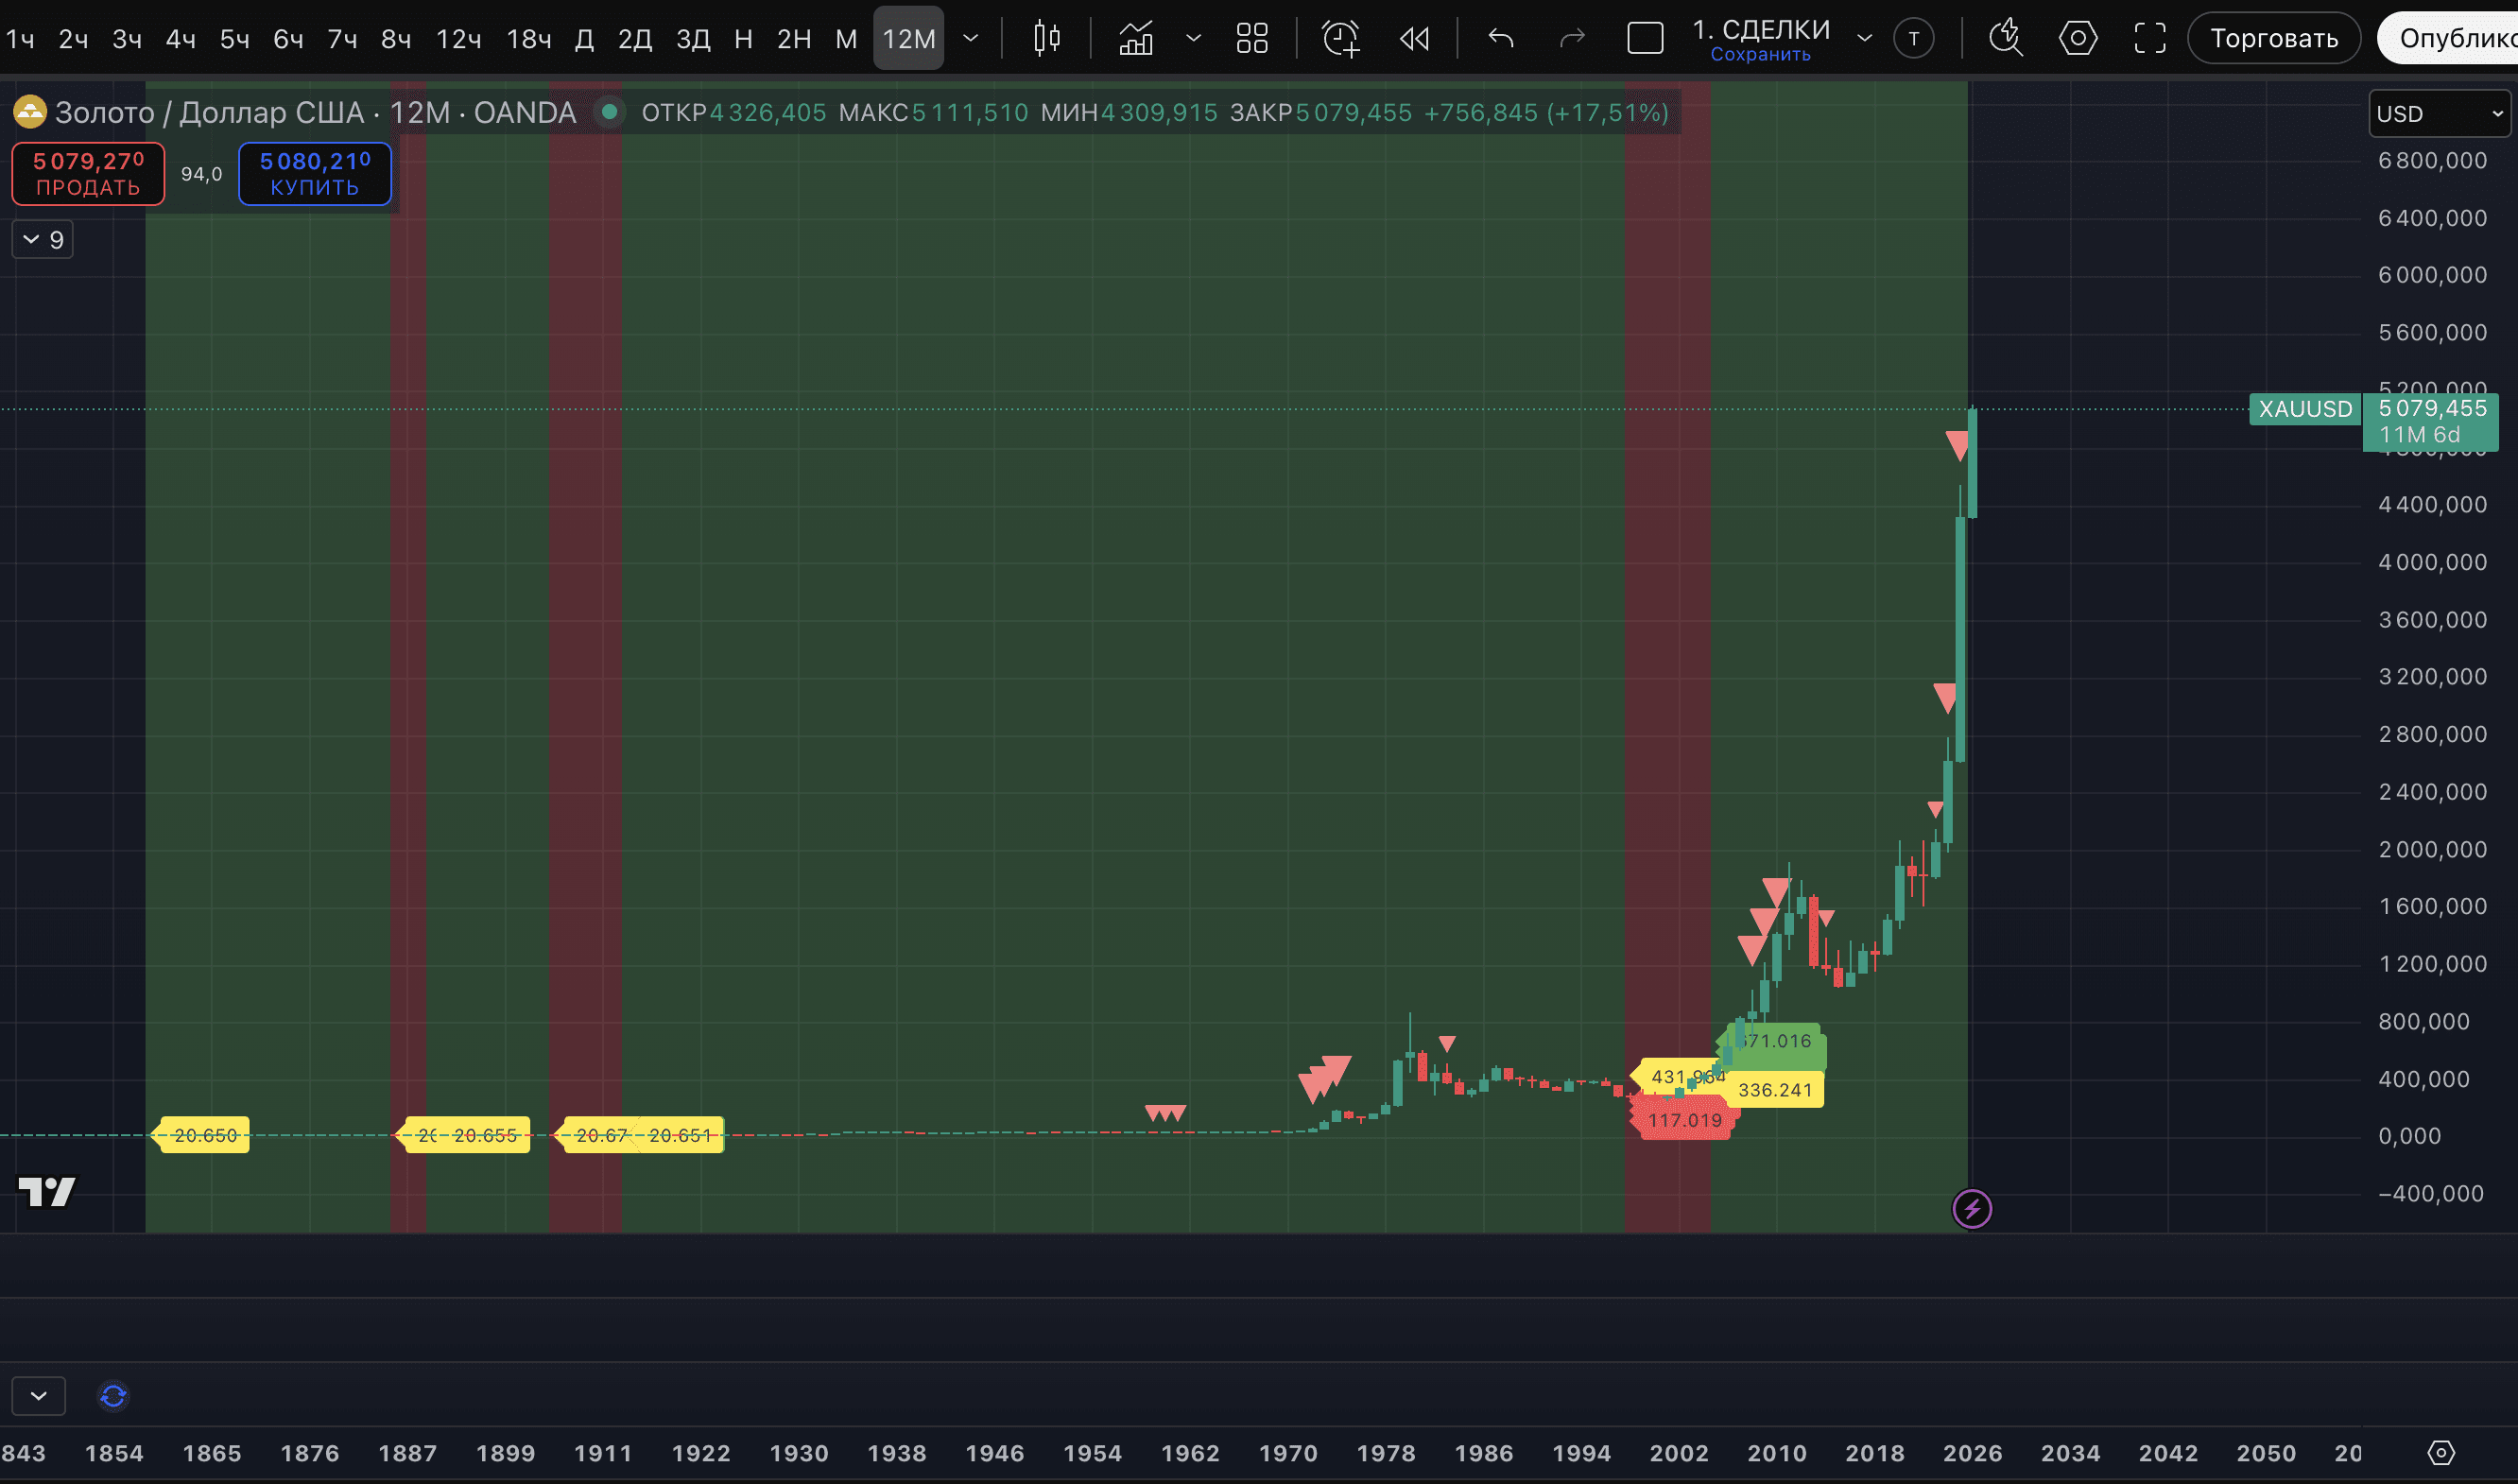Image resolution: width=2518 pixels, height=1484 pixels.
Task: Open the candlestick chart type selector
Action: (x=1046, y=39)
